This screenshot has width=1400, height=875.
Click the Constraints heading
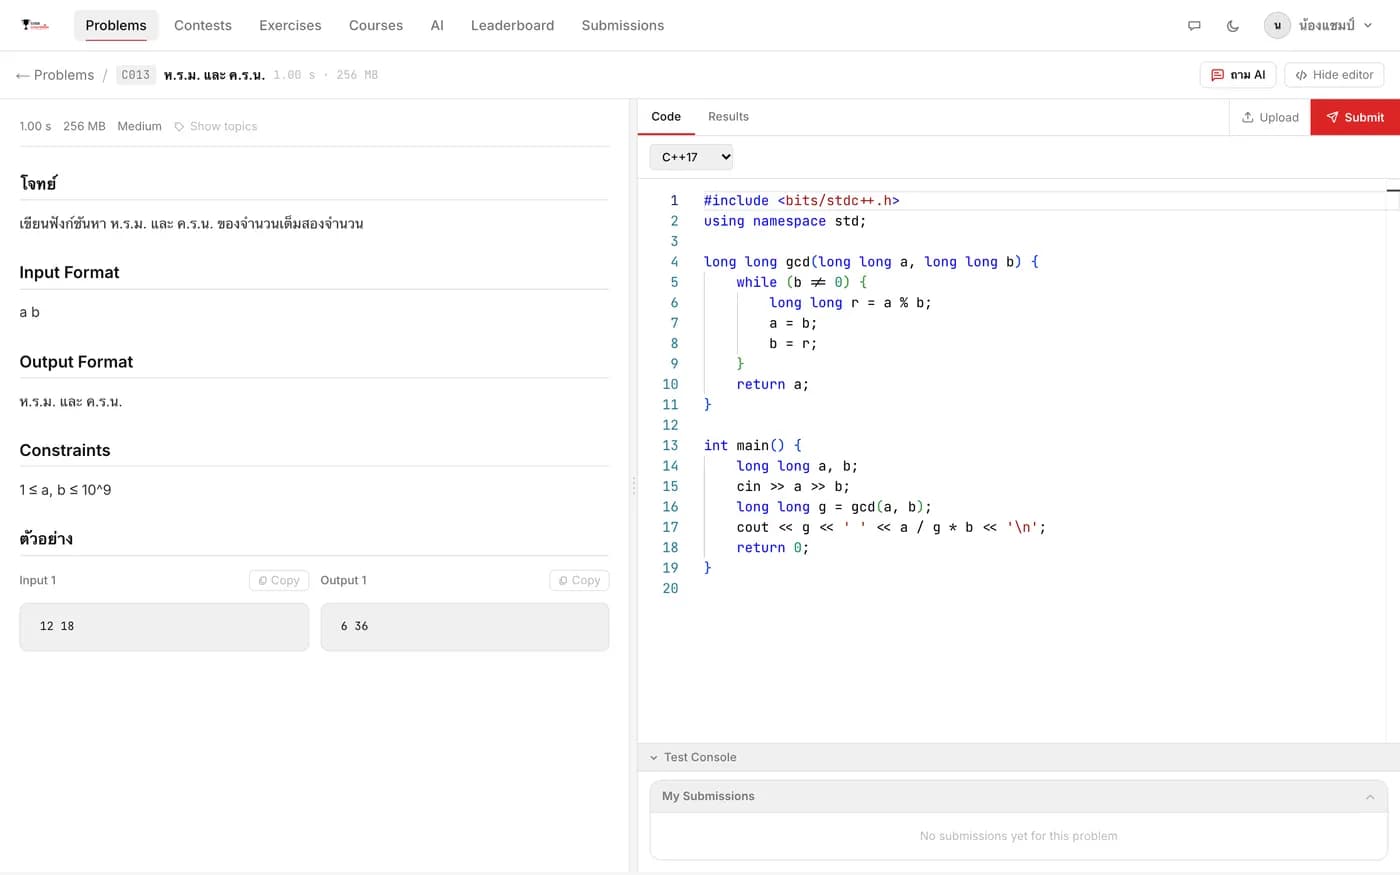[65, 450]
